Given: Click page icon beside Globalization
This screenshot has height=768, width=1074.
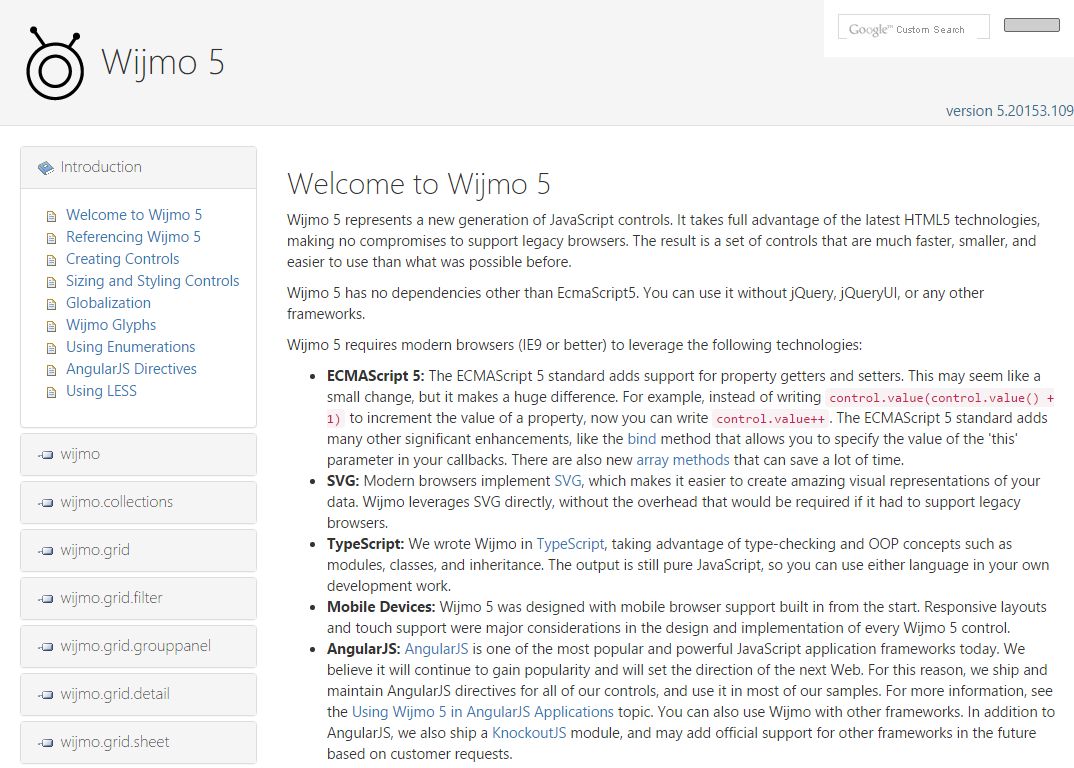Looking at the screenshot, I should pyautogui.click(x=51, y=304).
